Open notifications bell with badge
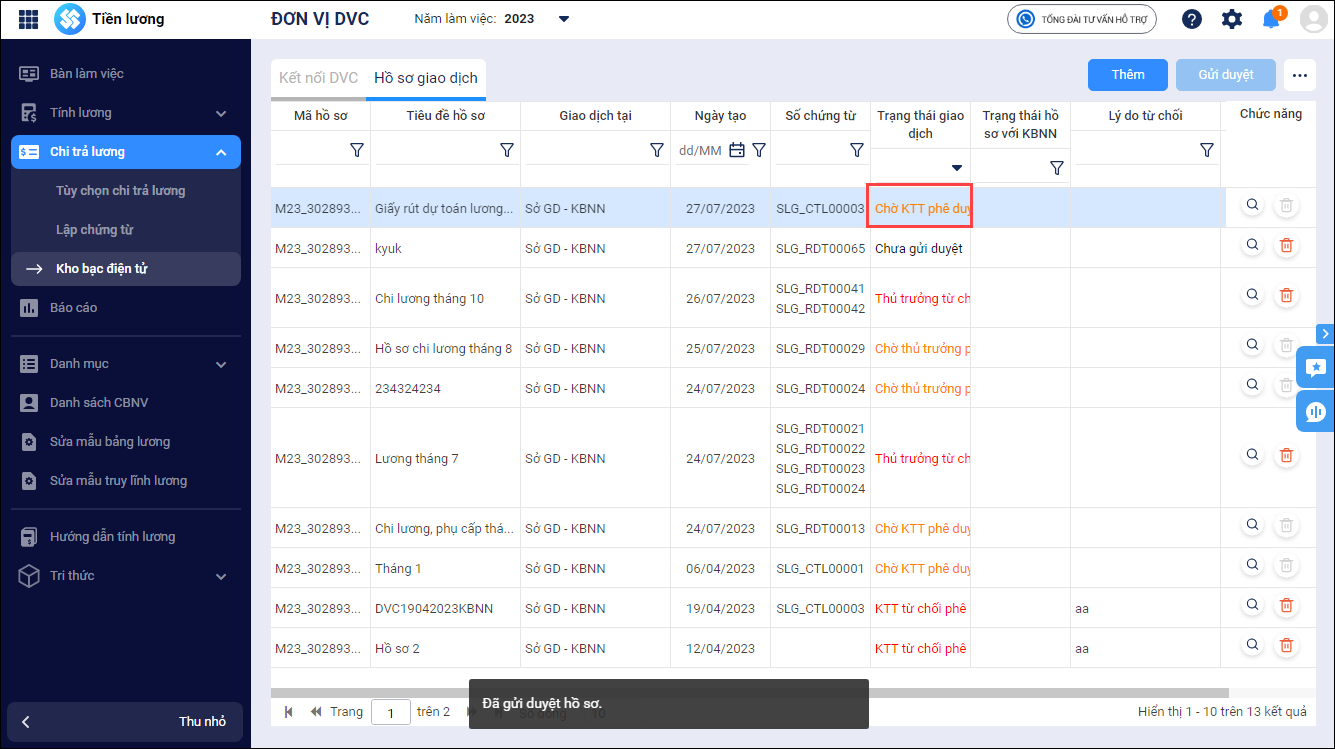The height and width of the screenshot is (749, 1335). click(1272, 18)
